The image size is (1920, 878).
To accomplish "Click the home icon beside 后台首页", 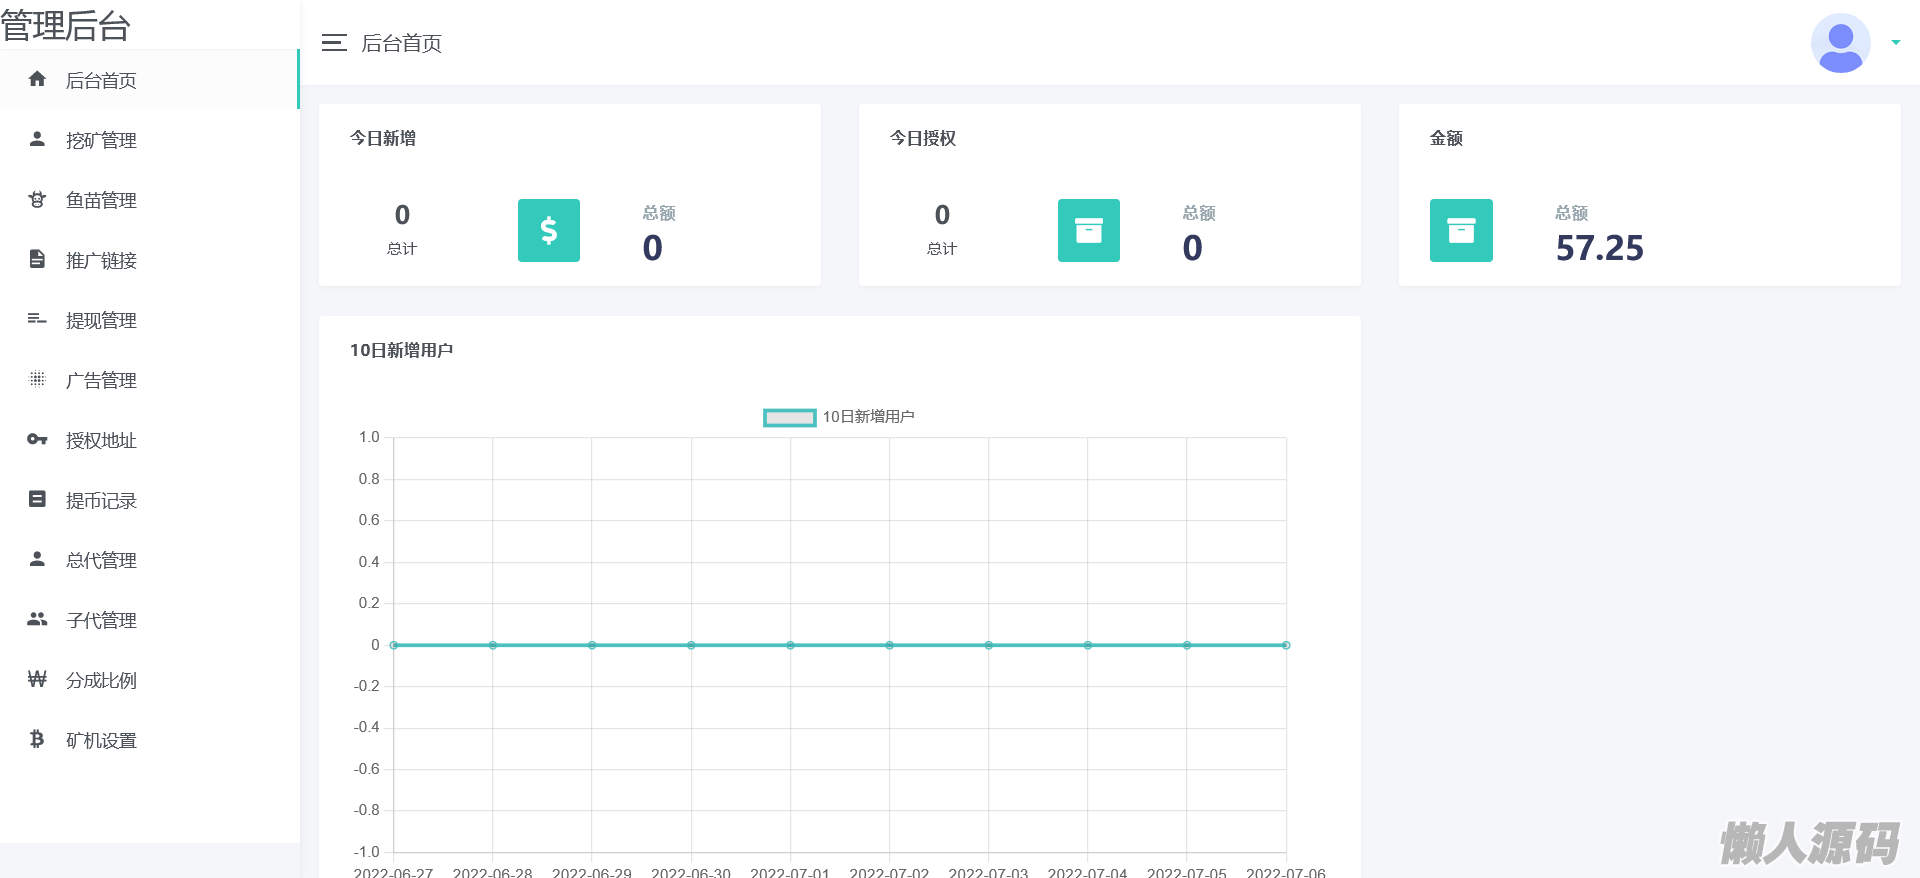I will point(37,79).
